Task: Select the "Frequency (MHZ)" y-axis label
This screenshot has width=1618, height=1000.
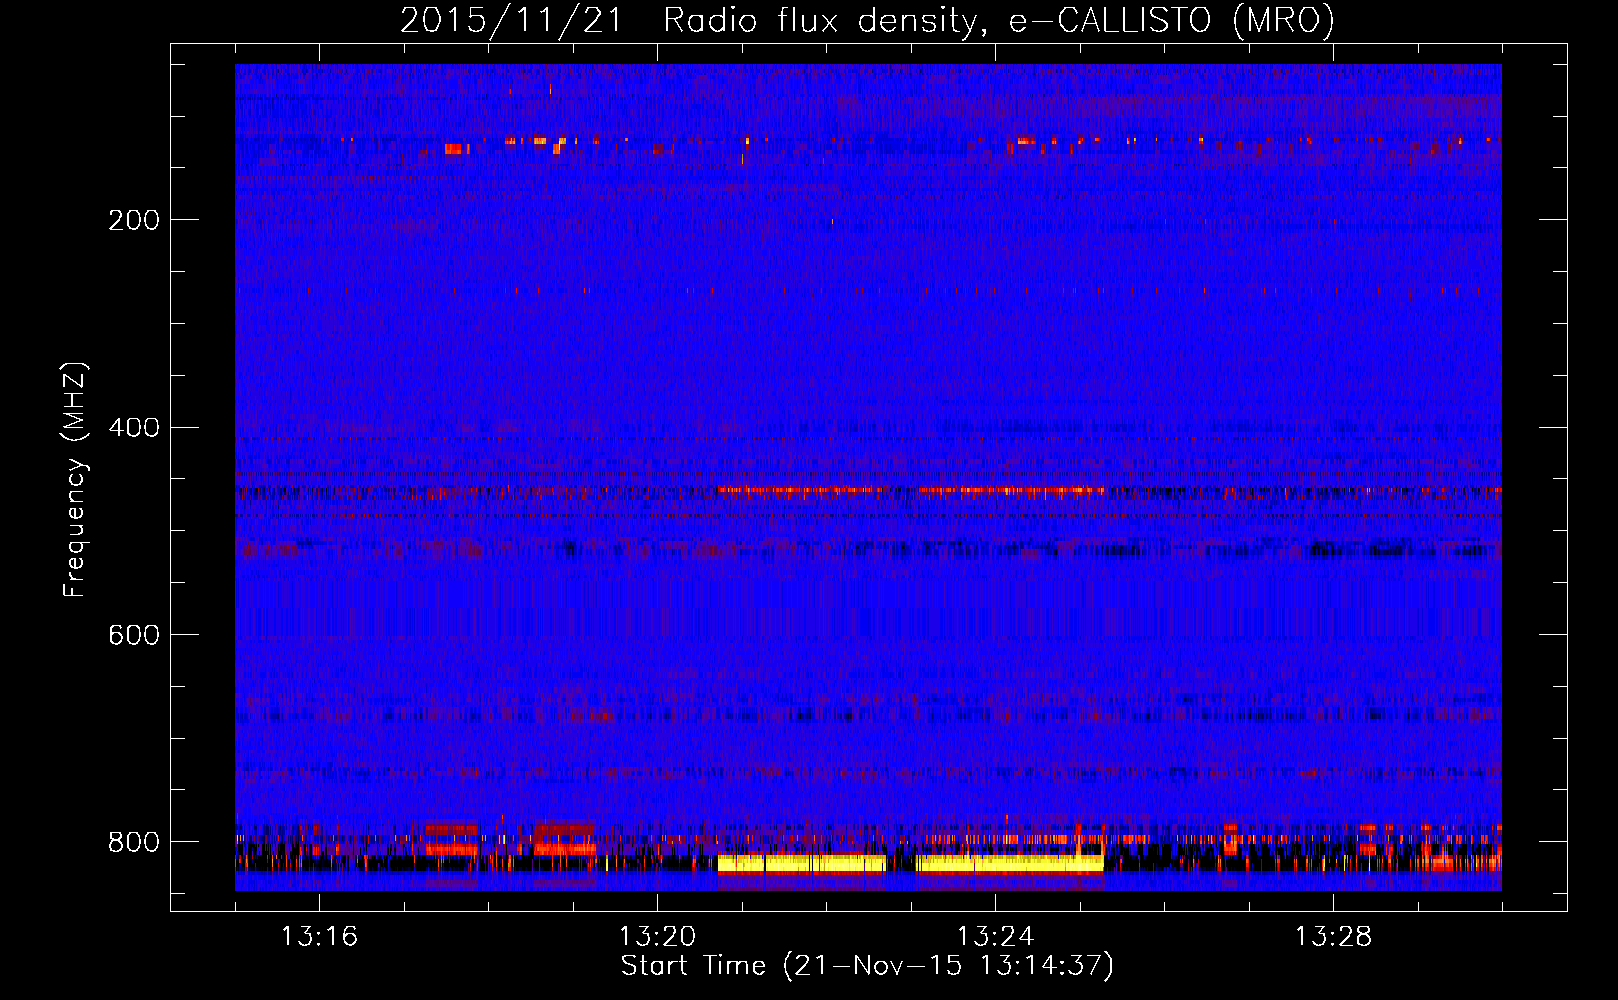Action: [75, 479]
